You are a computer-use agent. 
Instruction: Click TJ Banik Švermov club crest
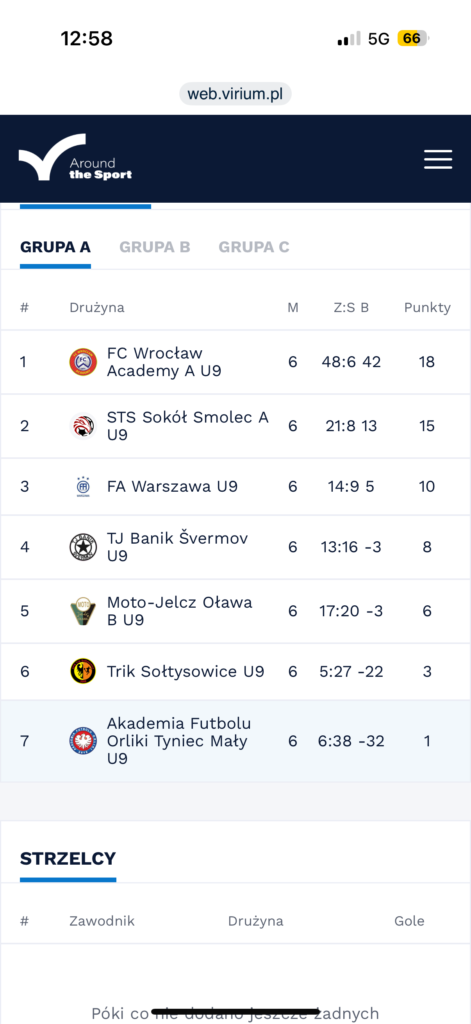coord(83,547)
